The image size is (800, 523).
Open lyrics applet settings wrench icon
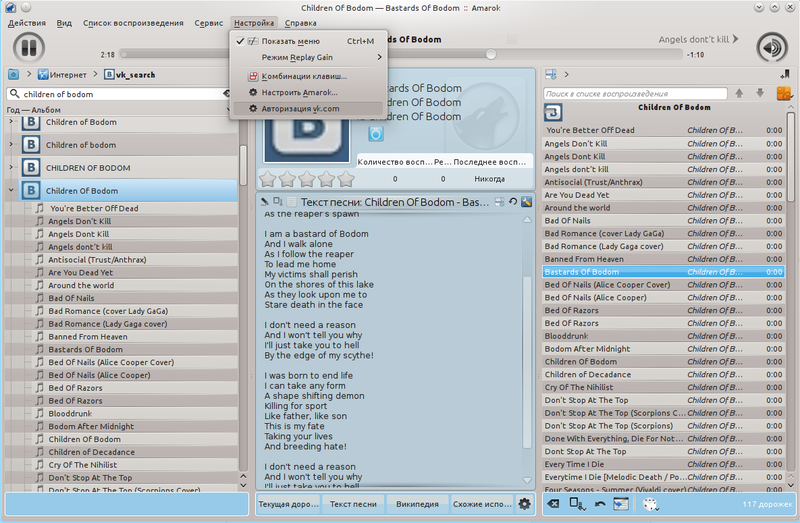coord(527,202)
